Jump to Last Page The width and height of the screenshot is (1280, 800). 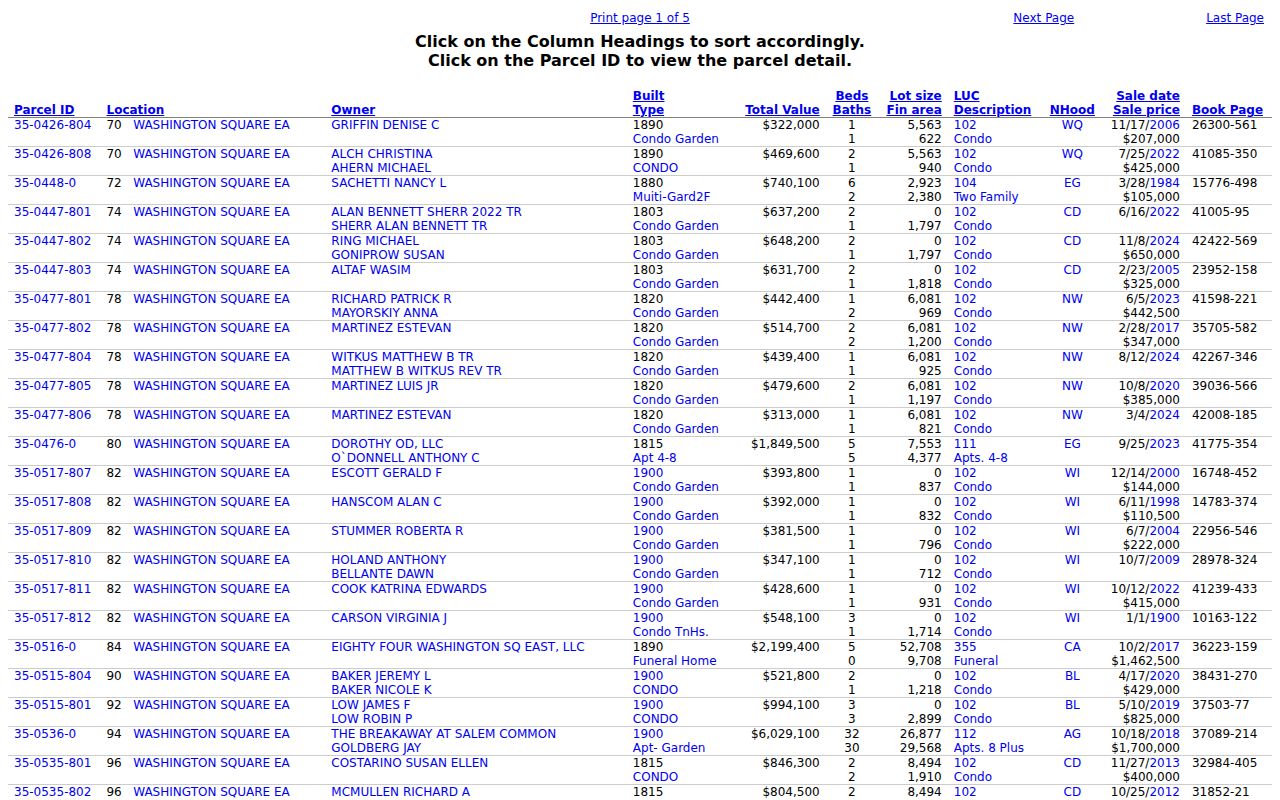click(x=1234, y=18)
